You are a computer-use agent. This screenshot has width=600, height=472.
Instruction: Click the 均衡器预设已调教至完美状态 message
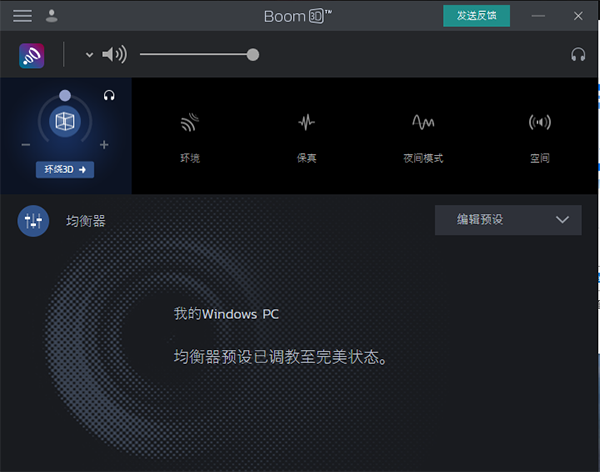point(280,357)
